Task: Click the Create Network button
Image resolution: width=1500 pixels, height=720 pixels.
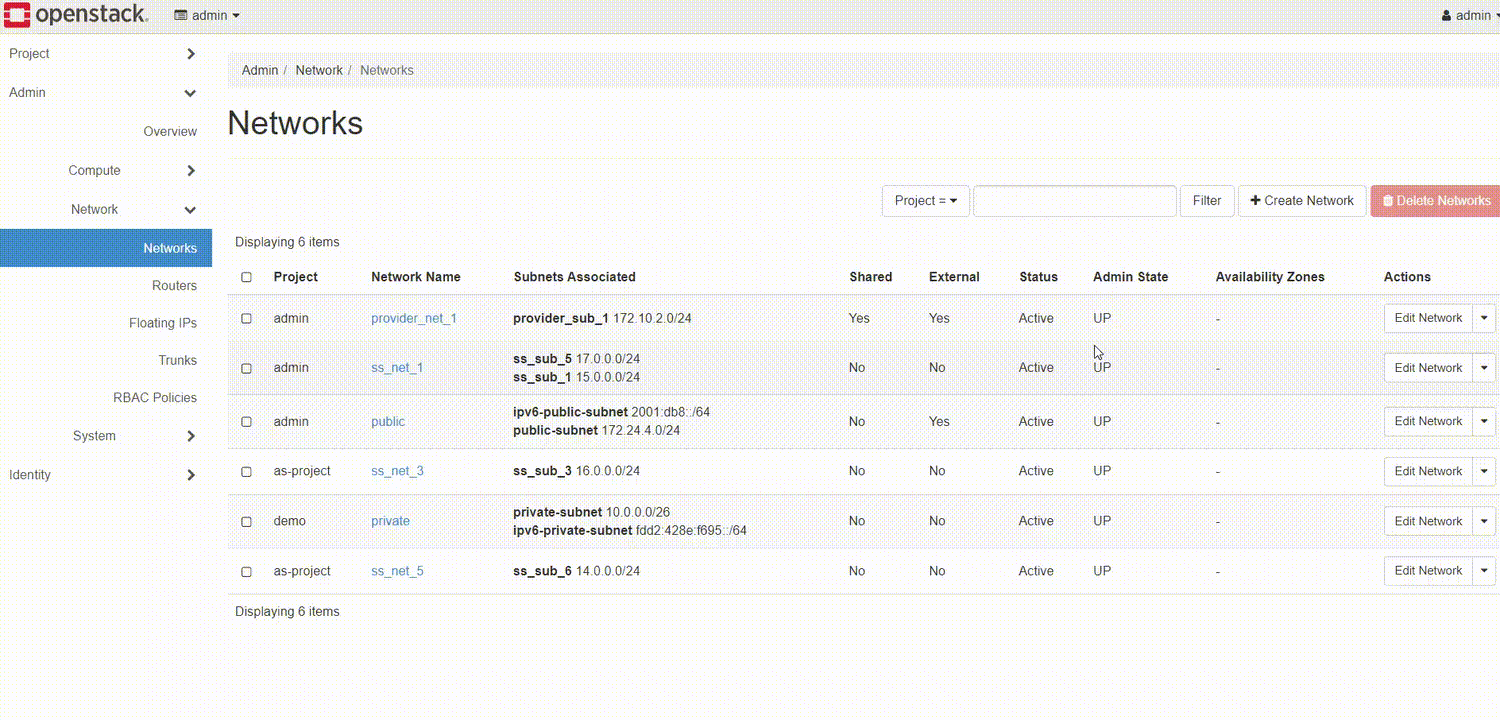Action: [x=1302, y=201]
